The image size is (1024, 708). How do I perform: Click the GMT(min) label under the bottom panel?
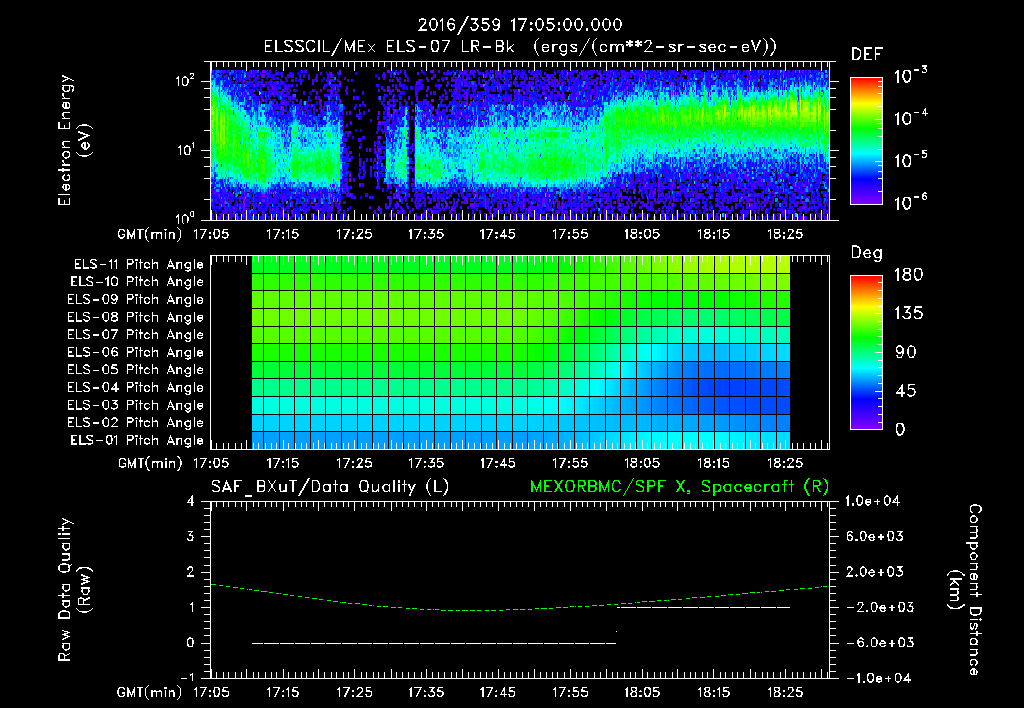point(150,692)
